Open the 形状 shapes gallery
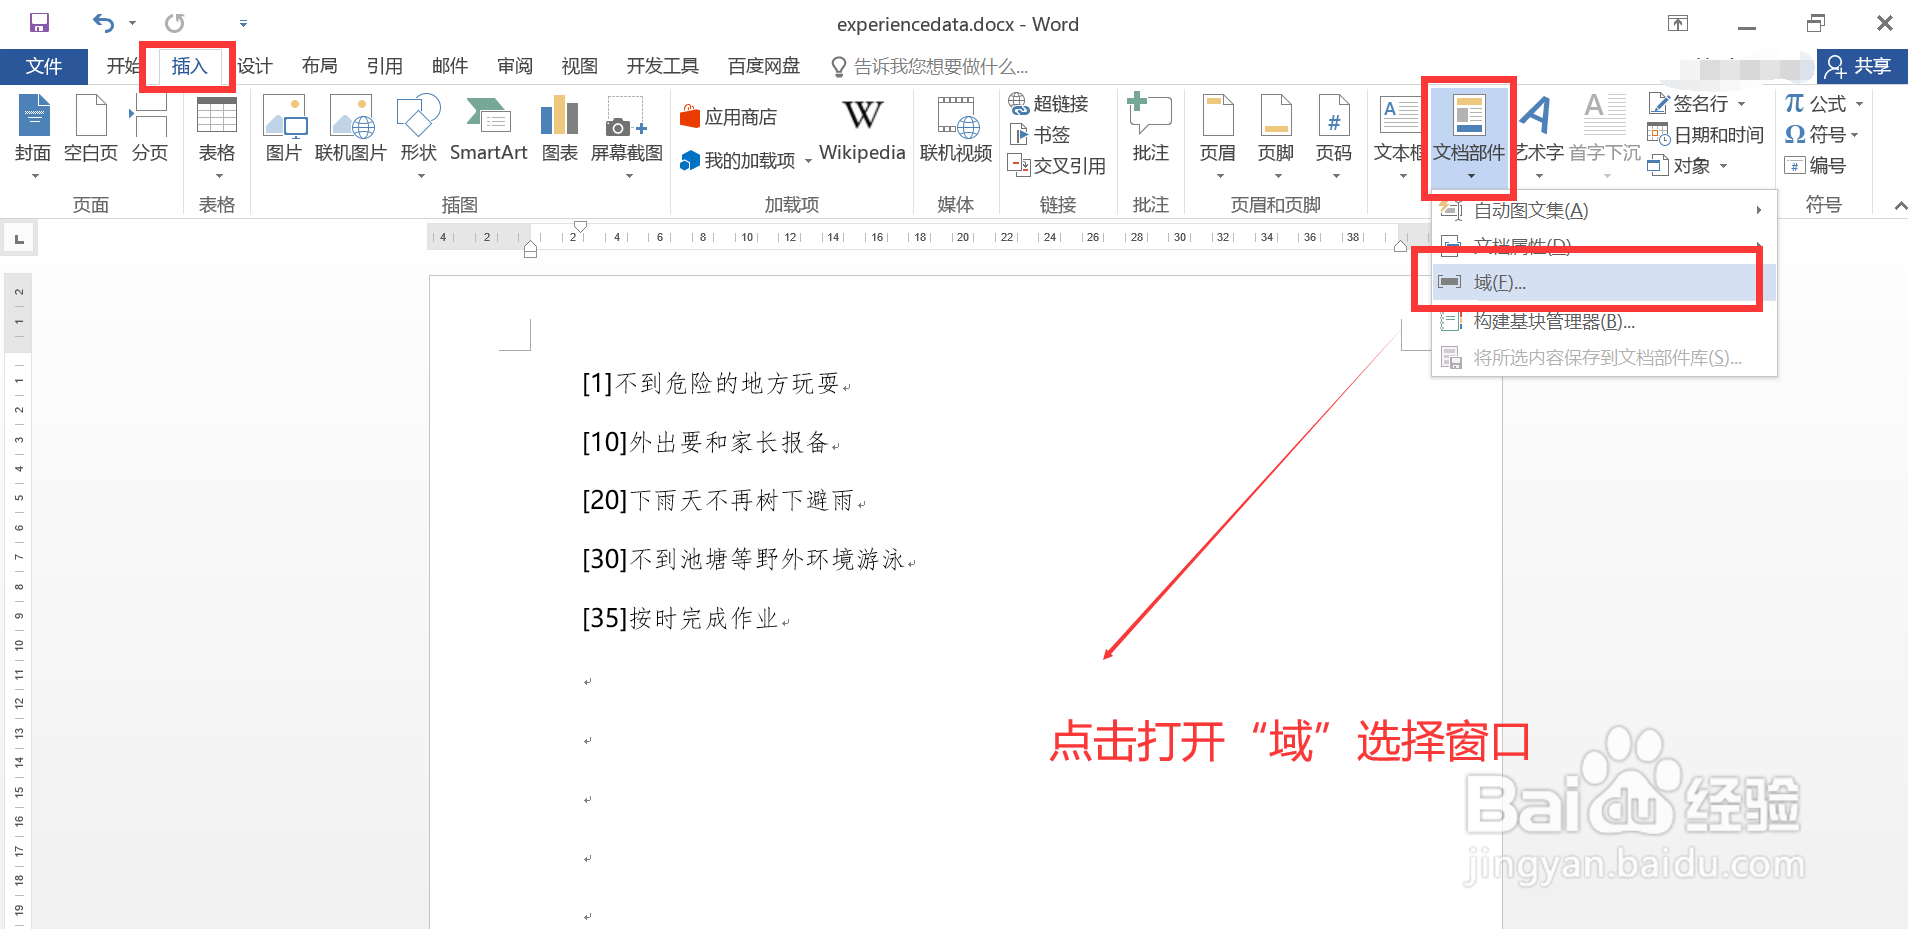 click(x=419, y=136)
